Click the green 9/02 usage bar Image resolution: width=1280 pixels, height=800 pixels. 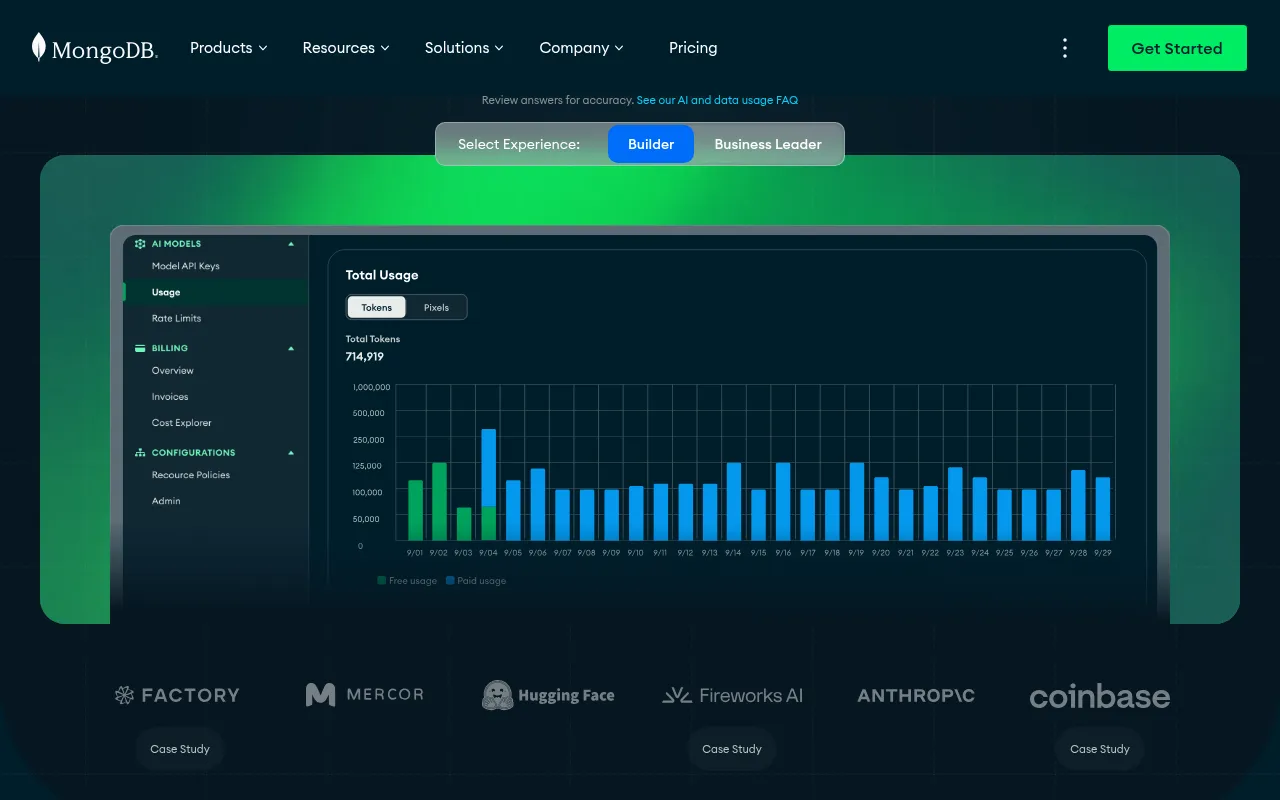pyautogui.click(x=439, y=502)
